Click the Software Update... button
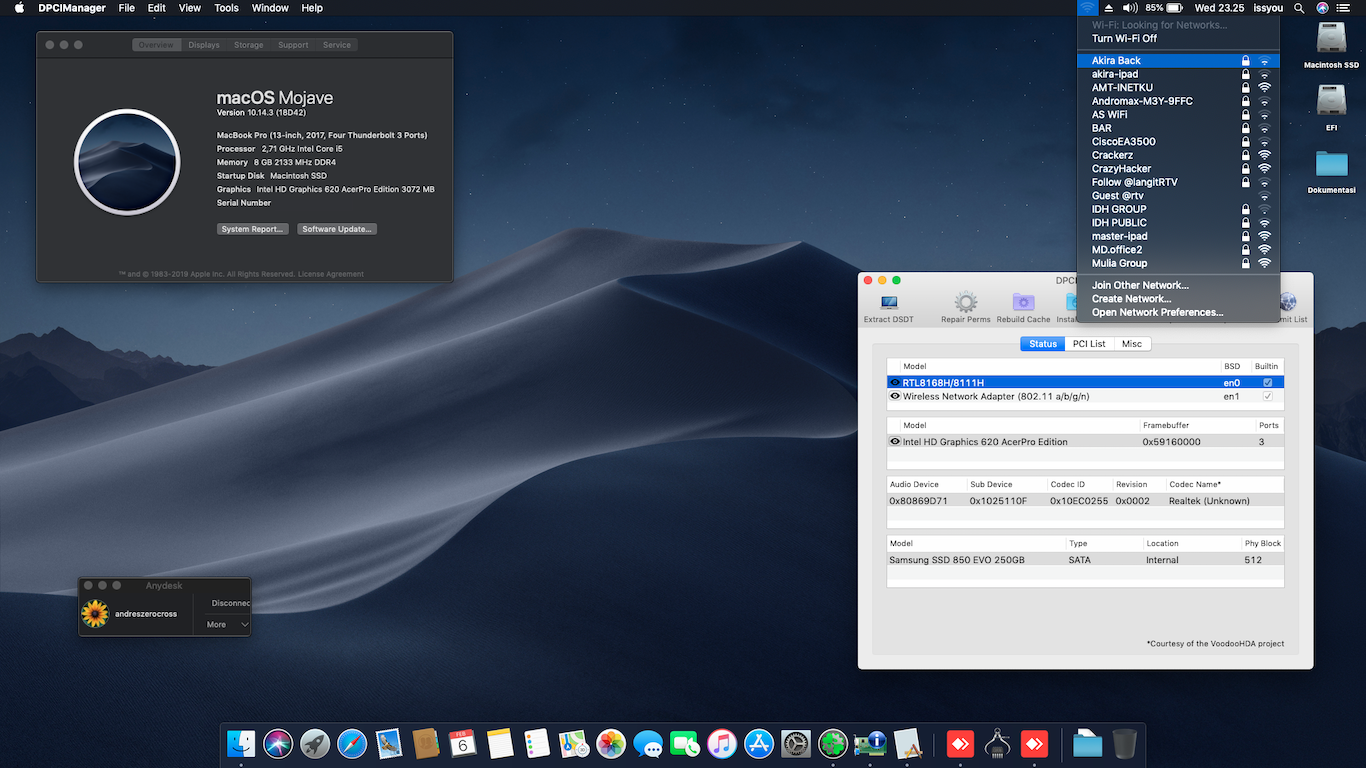This screenshot has width=1366, height=768. [x=337, y=229]
